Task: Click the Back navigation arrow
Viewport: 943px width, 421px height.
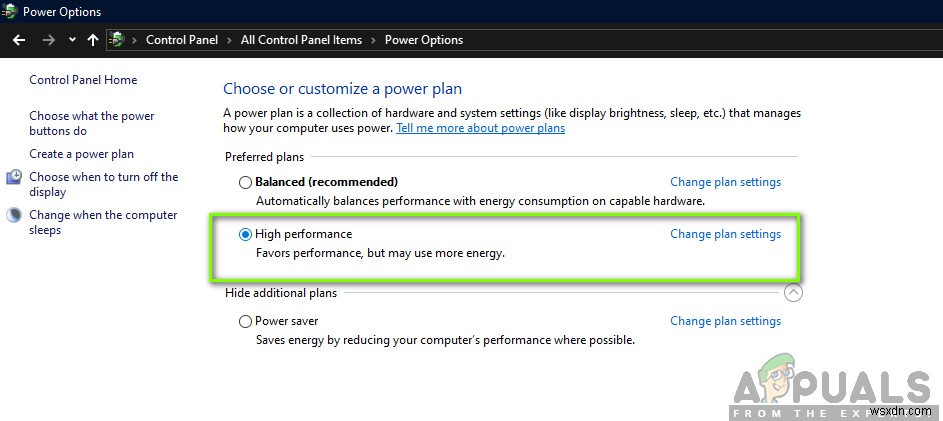Action: pos(18,40)
